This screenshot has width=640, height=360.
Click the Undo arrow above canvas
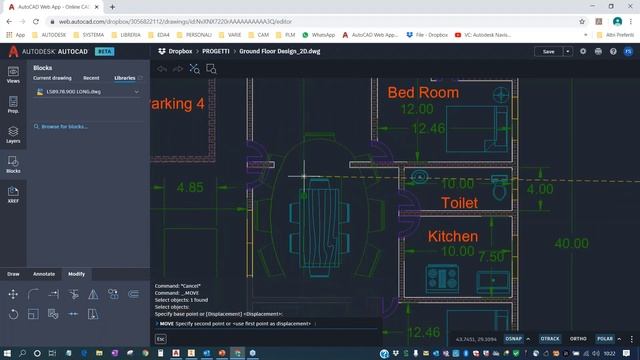pos(162,69)
